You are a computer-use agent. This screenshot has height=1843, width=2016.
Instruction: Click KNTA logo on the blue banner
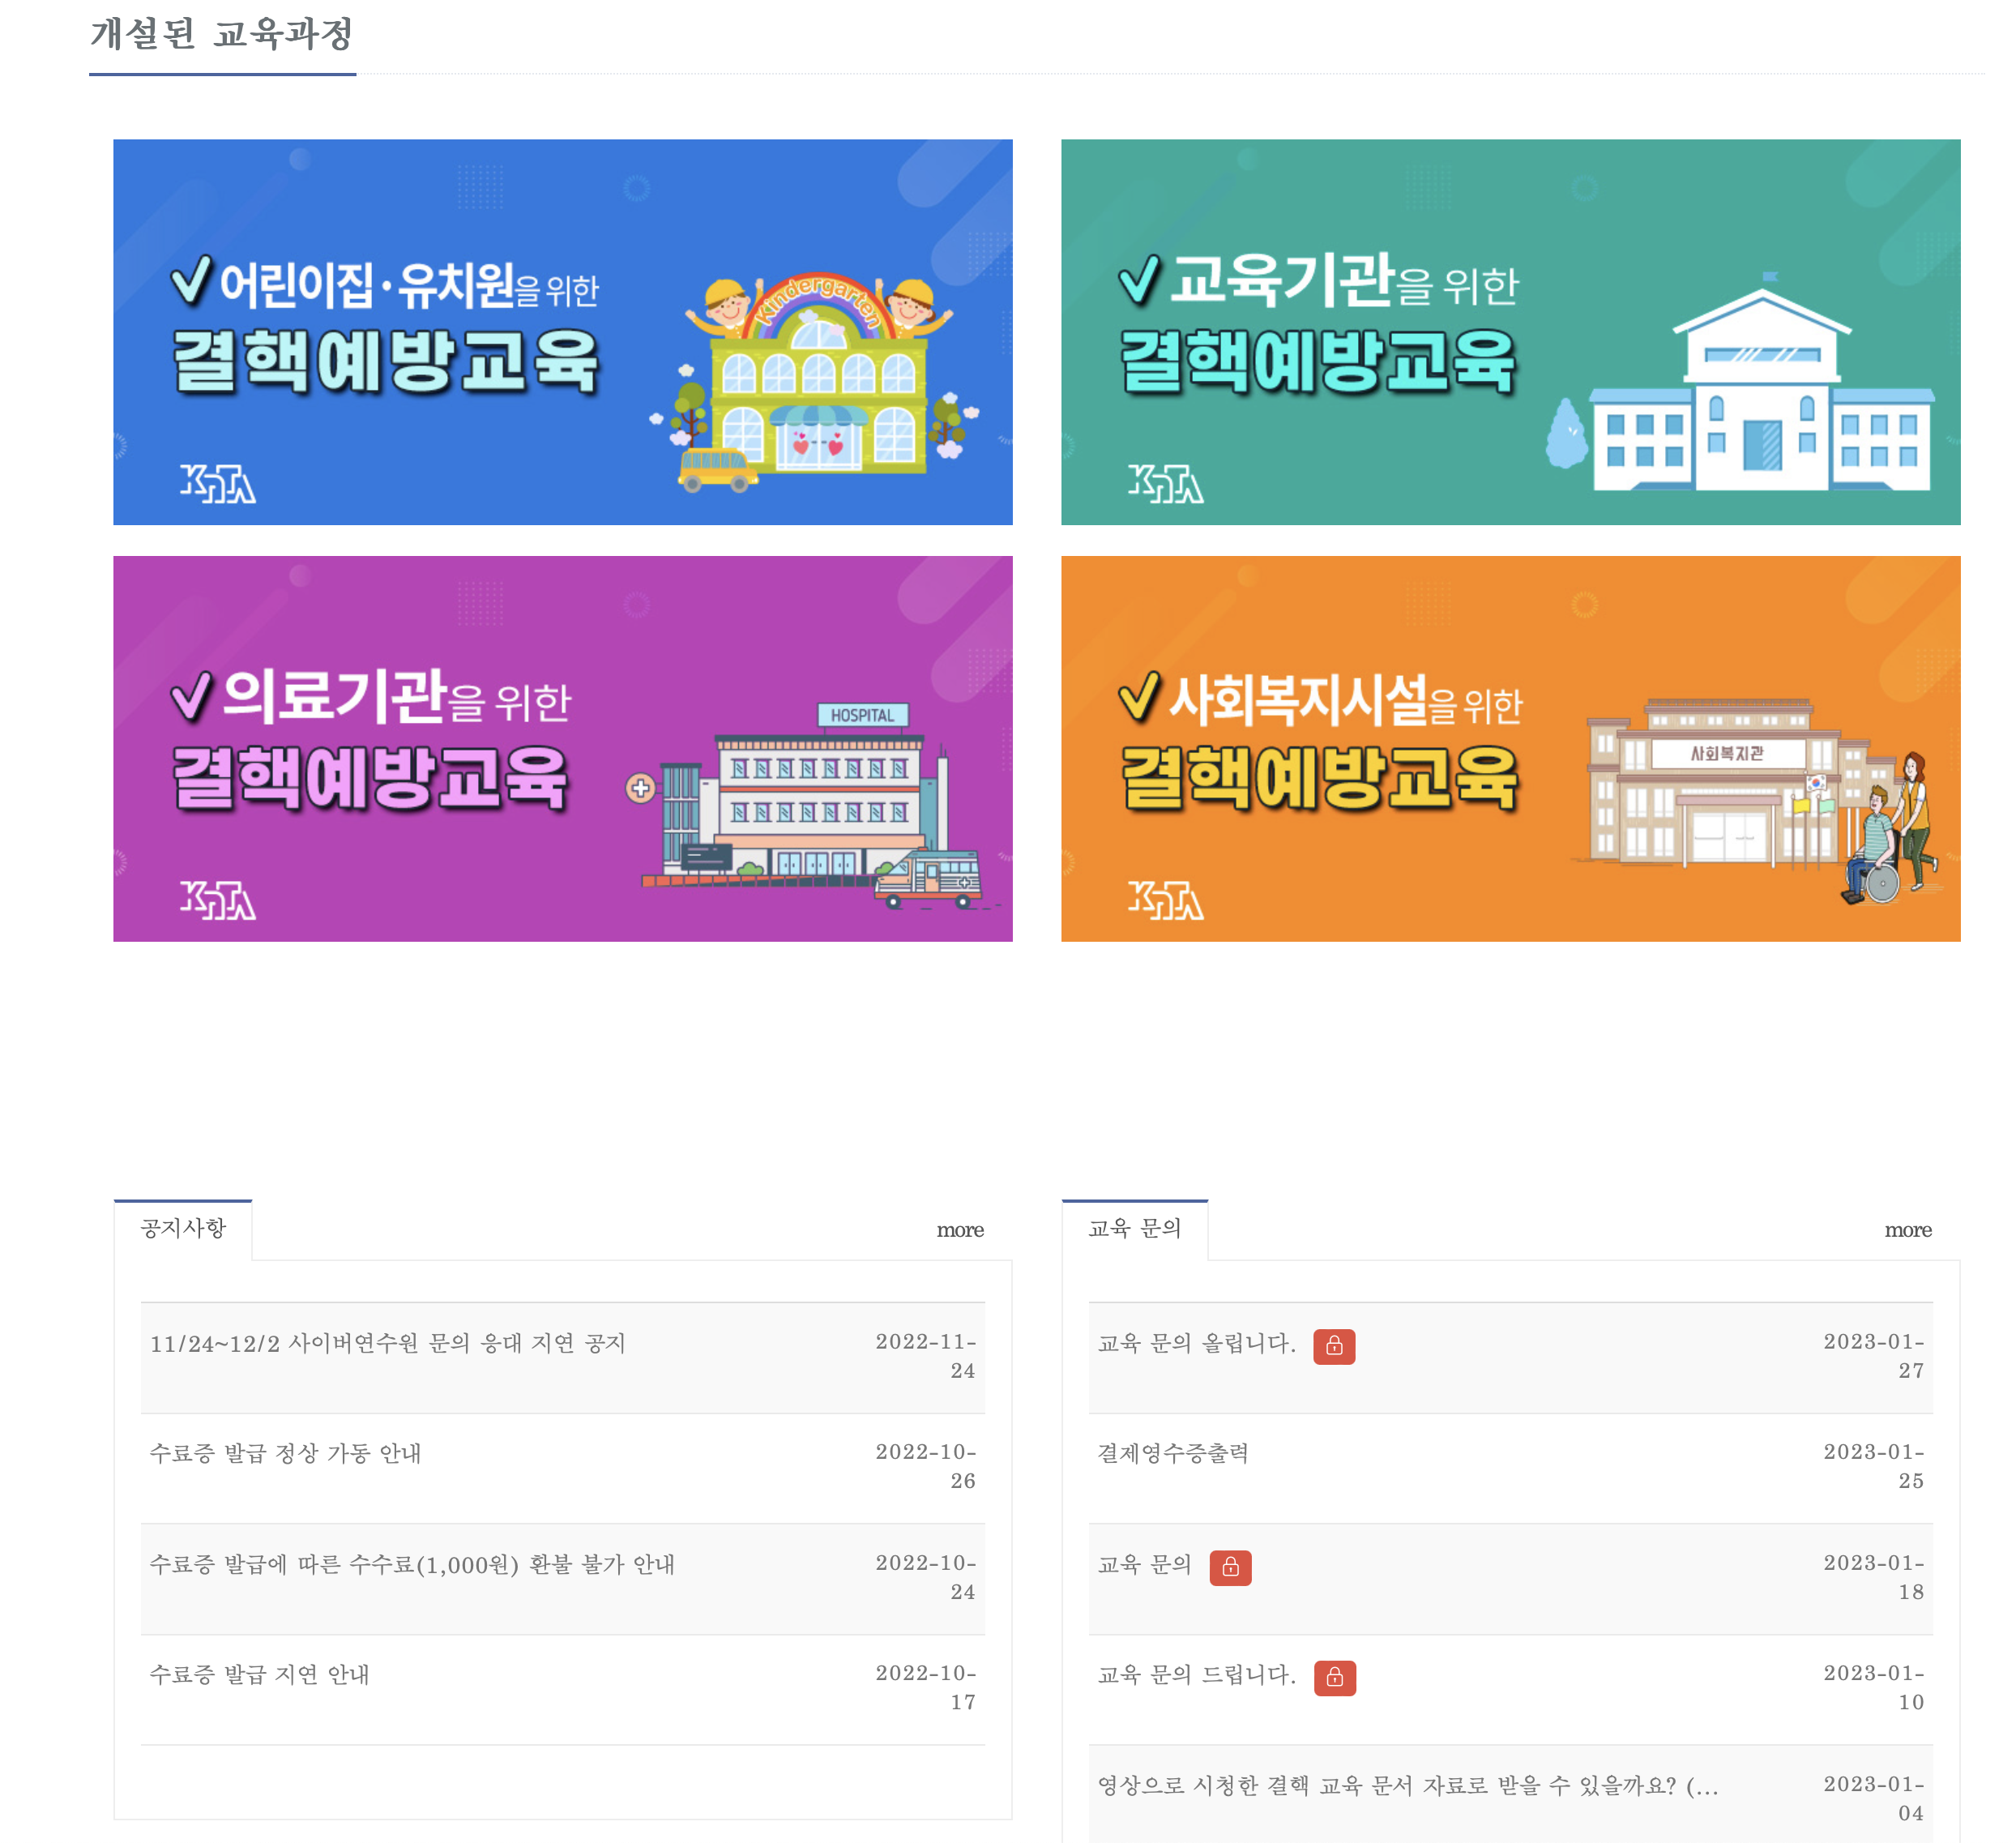pos(217,484)
